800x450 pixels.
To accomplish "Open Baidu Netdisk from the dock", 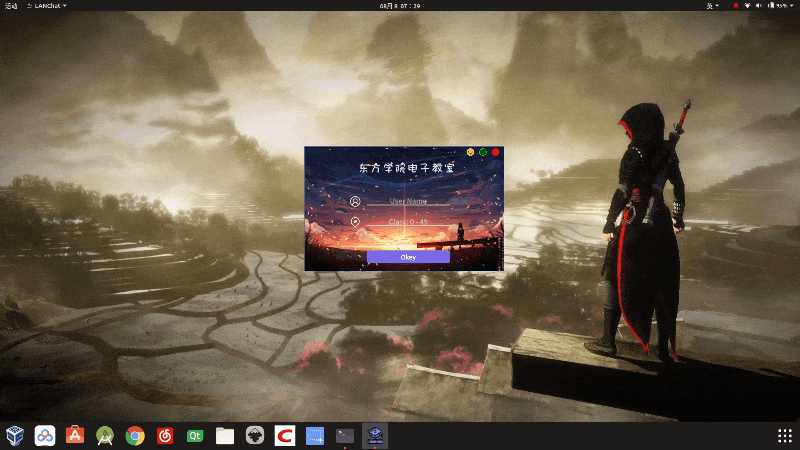I will click(45, 436).
